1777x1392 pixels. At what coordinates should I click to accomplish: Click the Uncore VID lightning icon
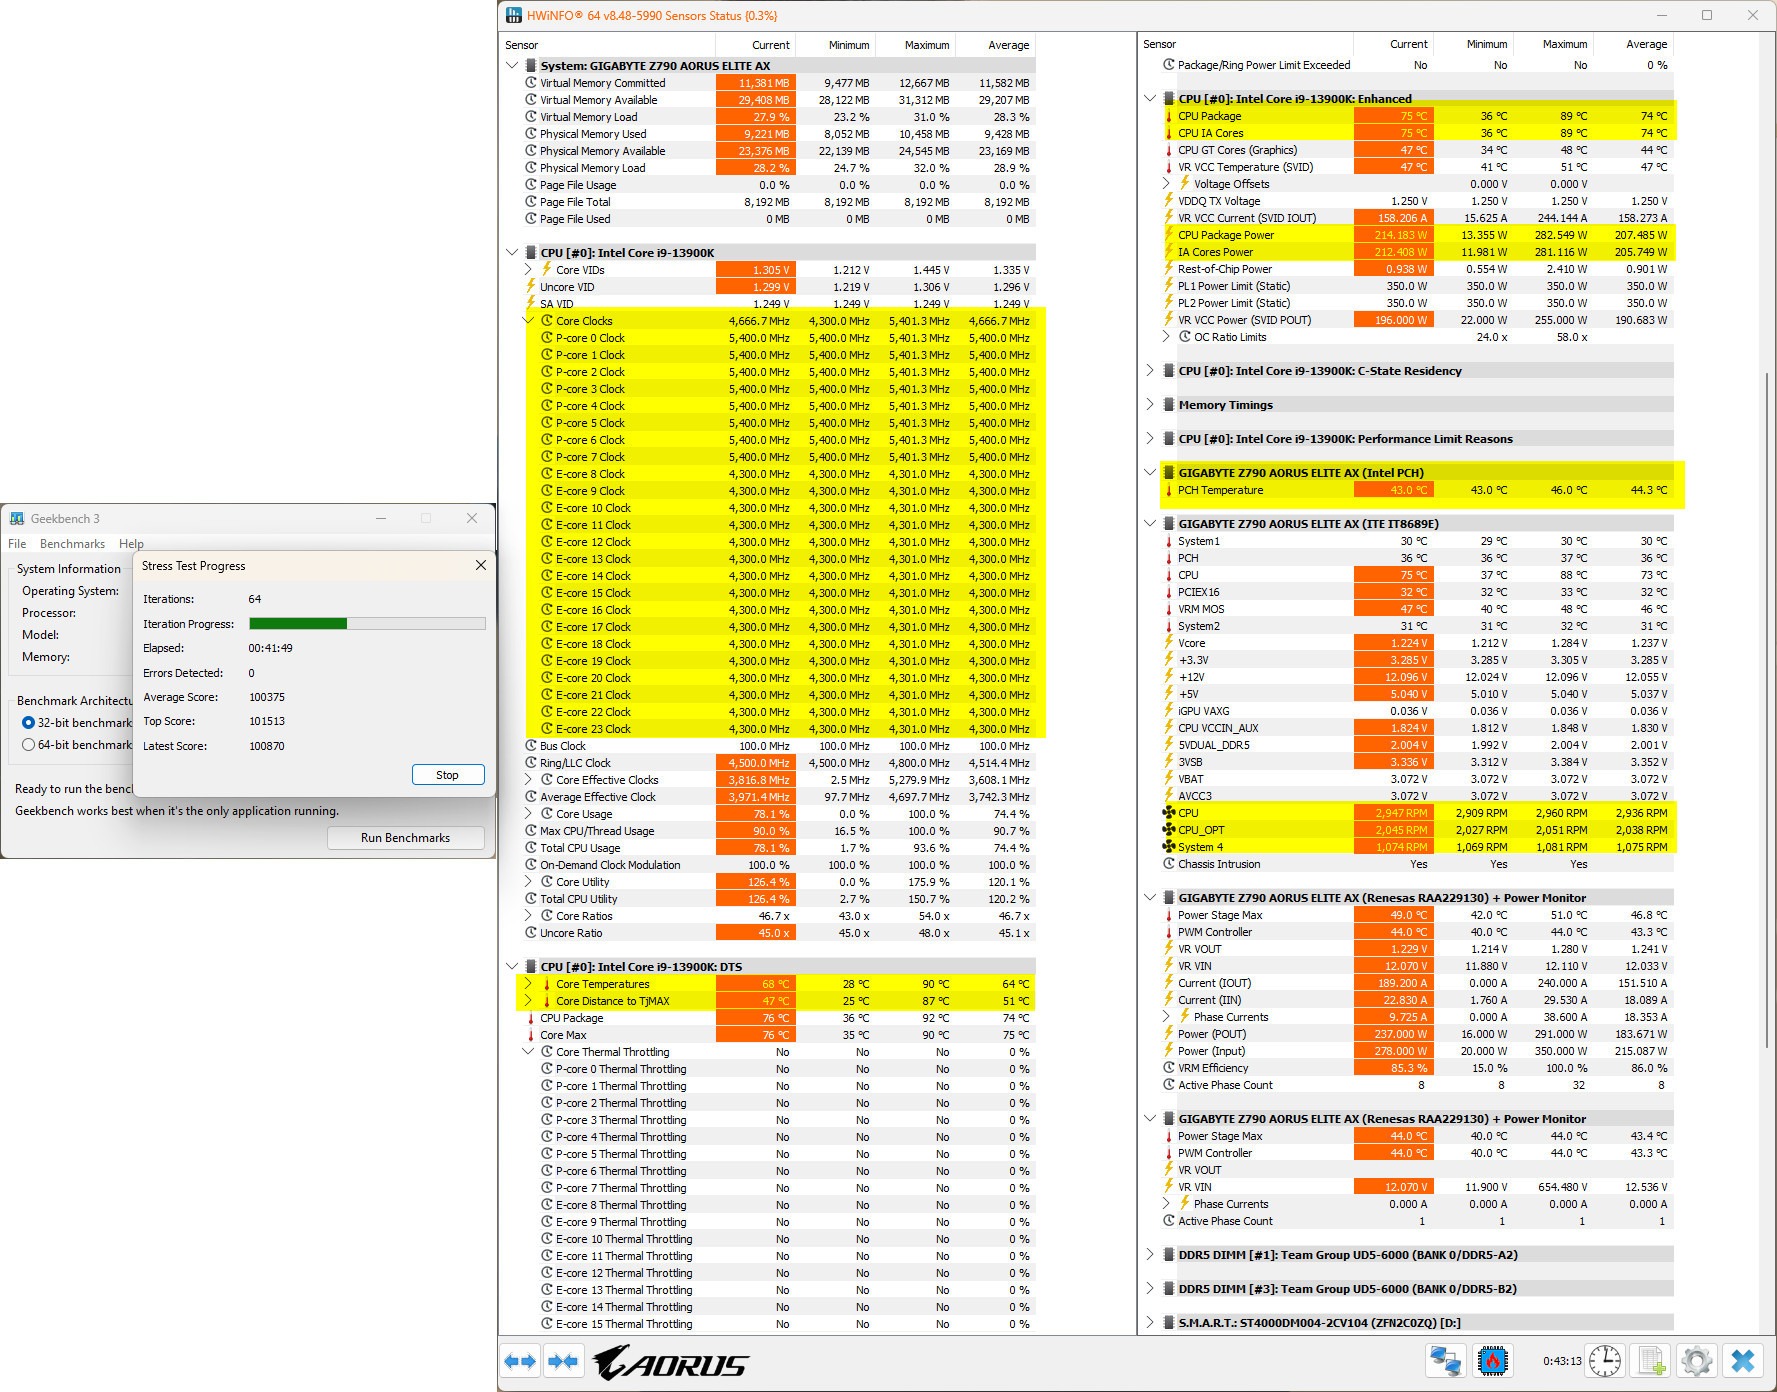click(530, 287)
